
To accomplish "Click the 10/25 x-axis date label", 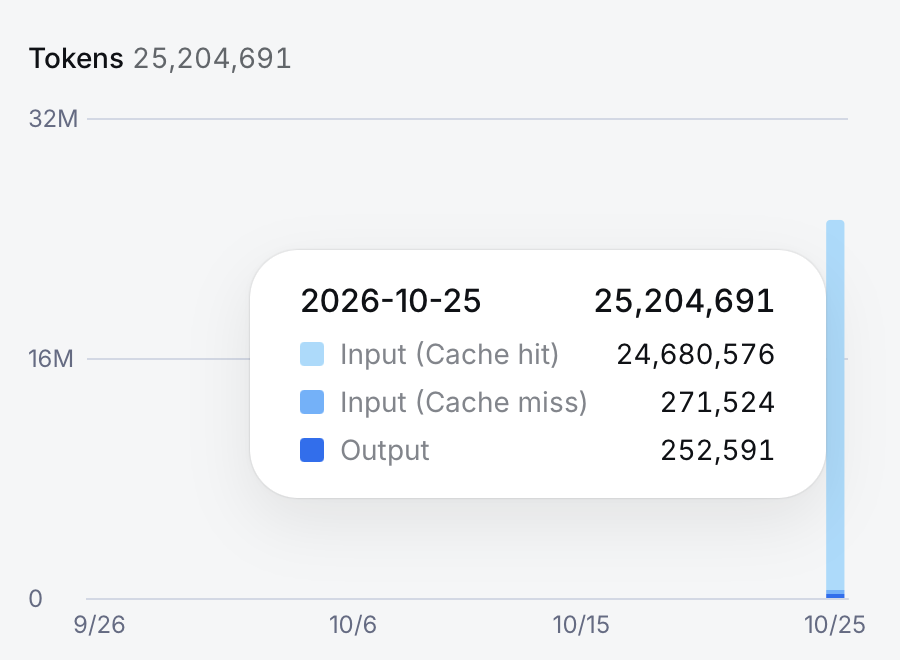I will click(835, 624).
